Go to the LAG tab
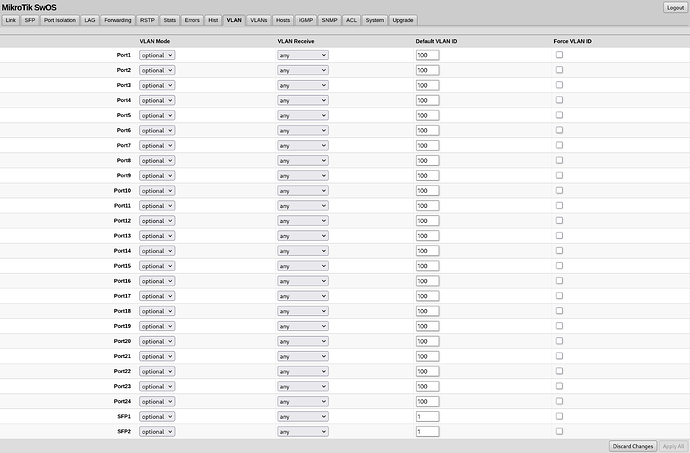 90,20
